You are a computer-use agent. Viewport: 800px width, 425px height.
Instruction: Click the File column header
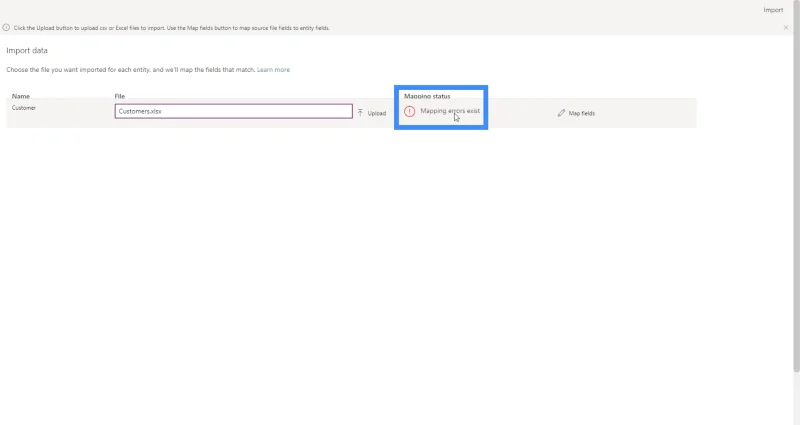(120, 96)
